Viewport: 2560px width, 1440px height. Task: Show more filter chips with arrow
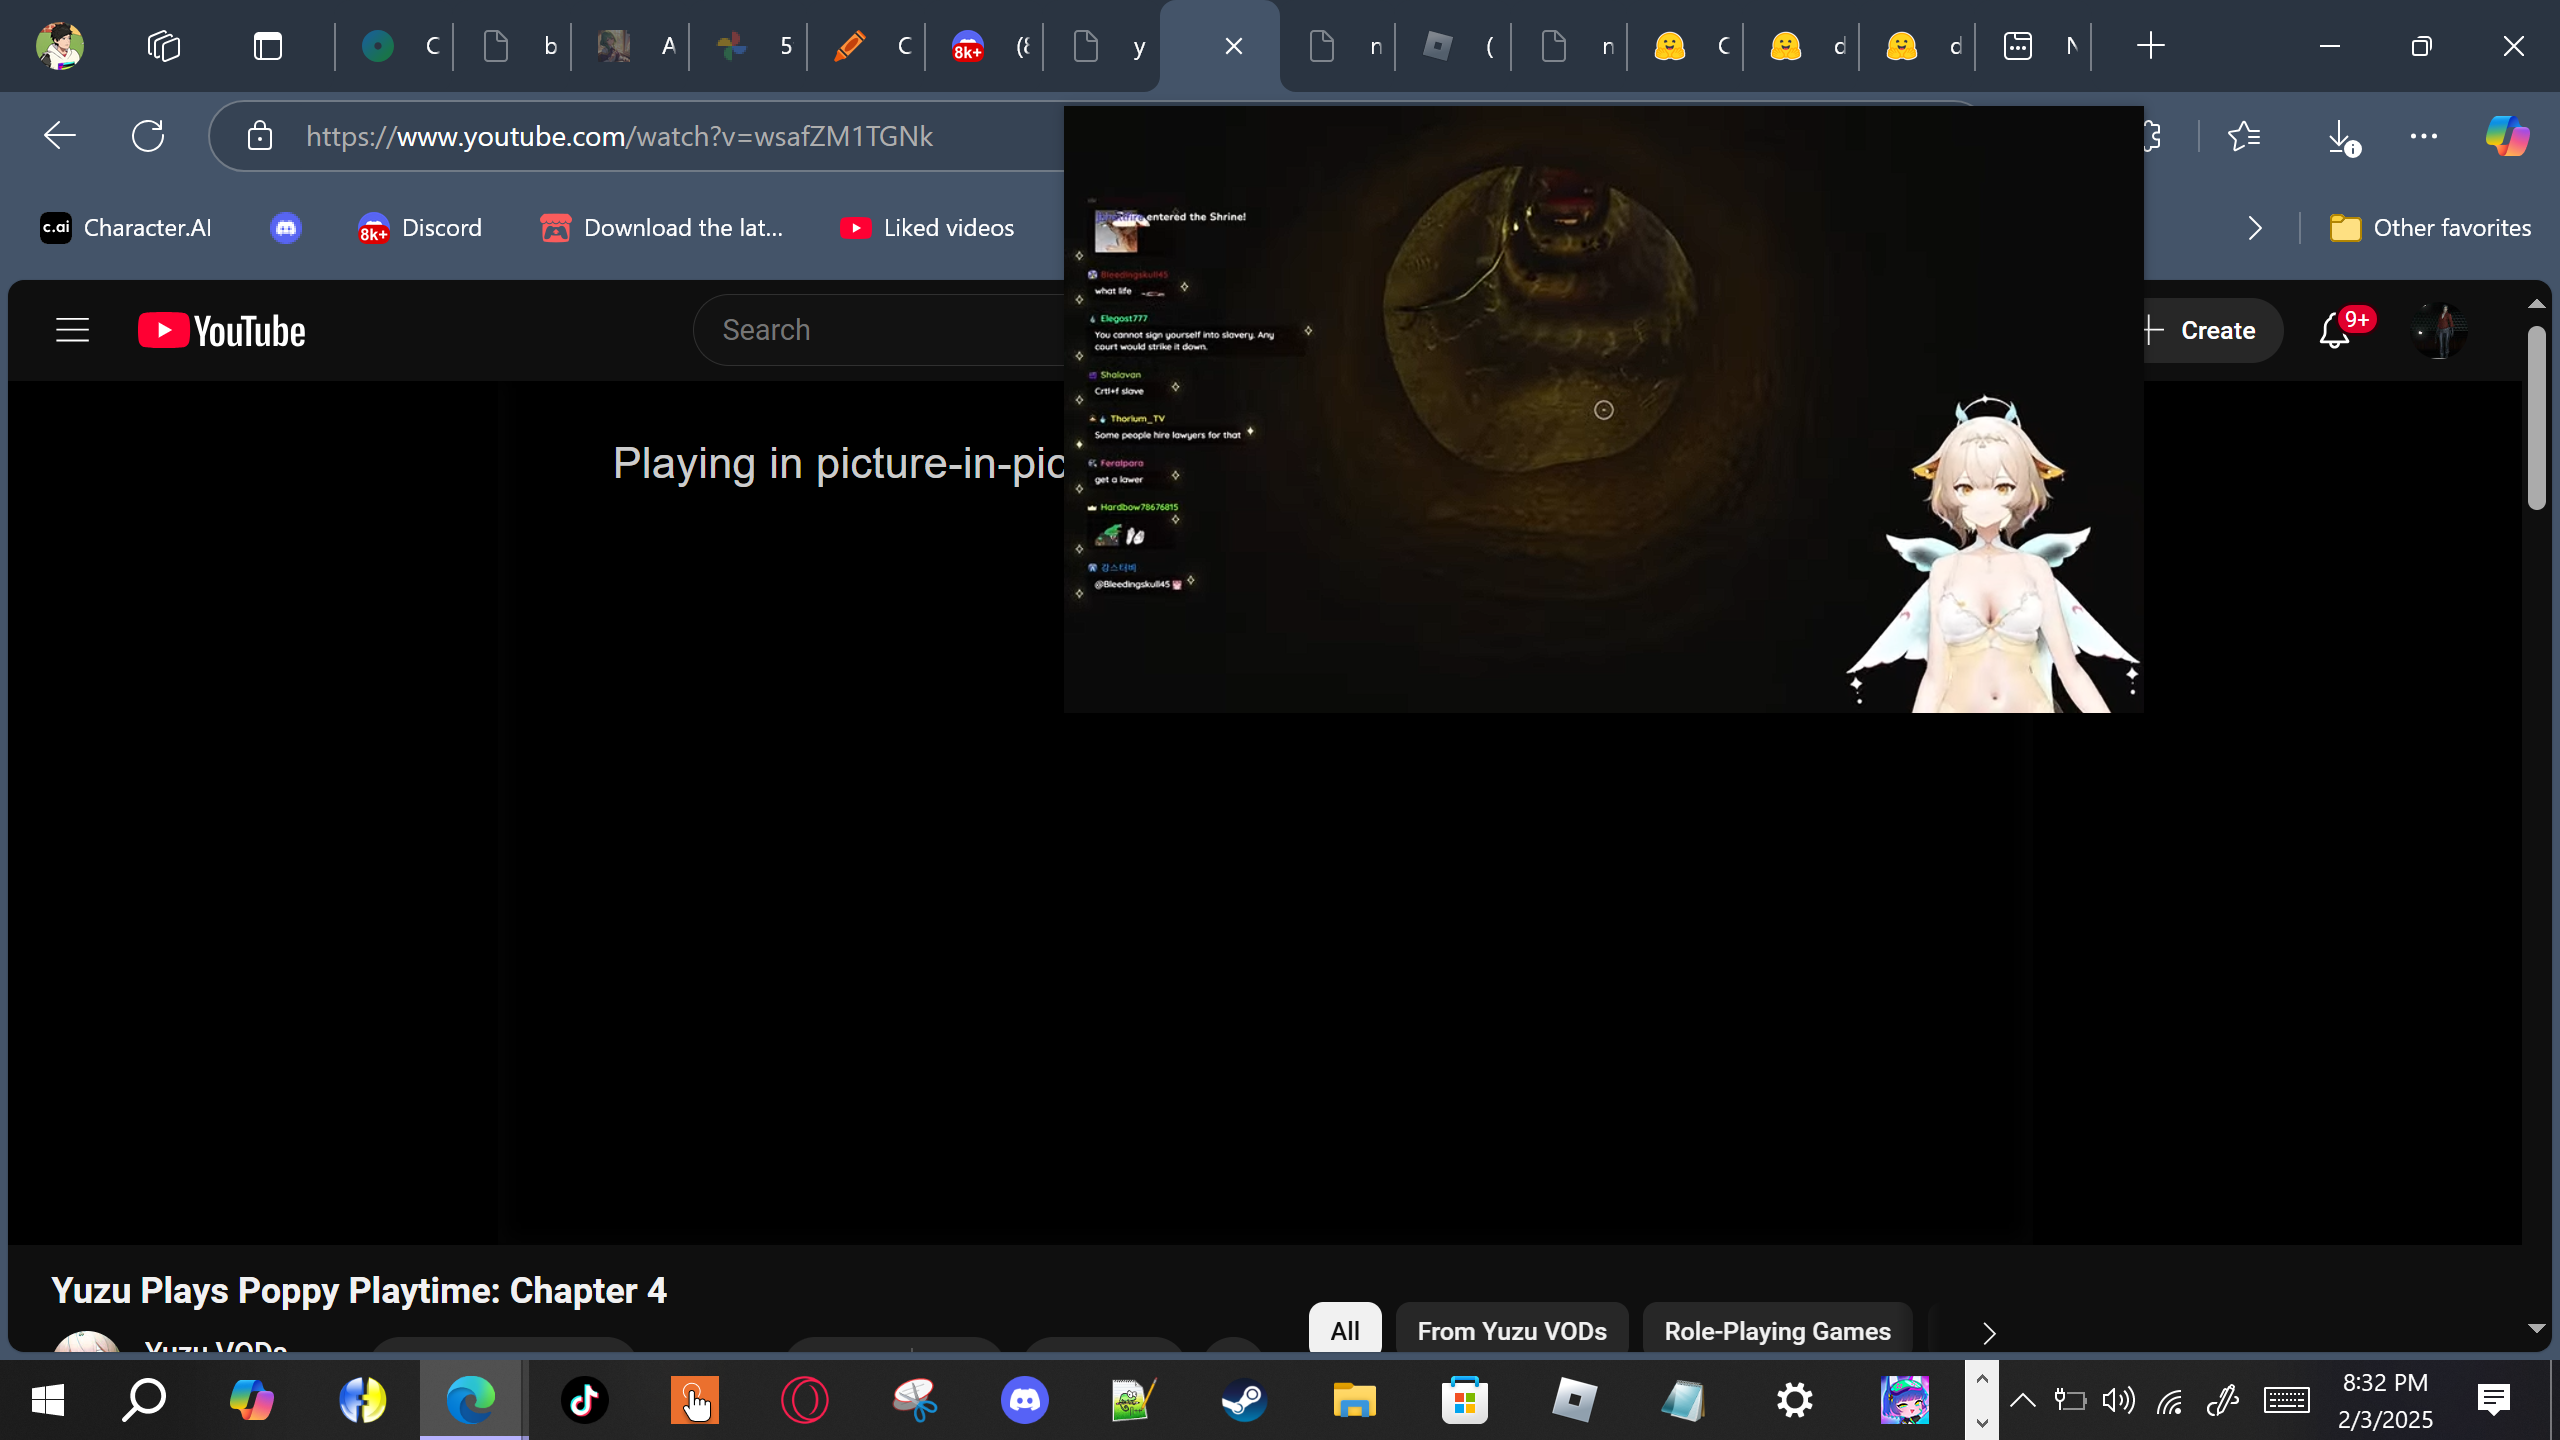click(1989, 1333)
